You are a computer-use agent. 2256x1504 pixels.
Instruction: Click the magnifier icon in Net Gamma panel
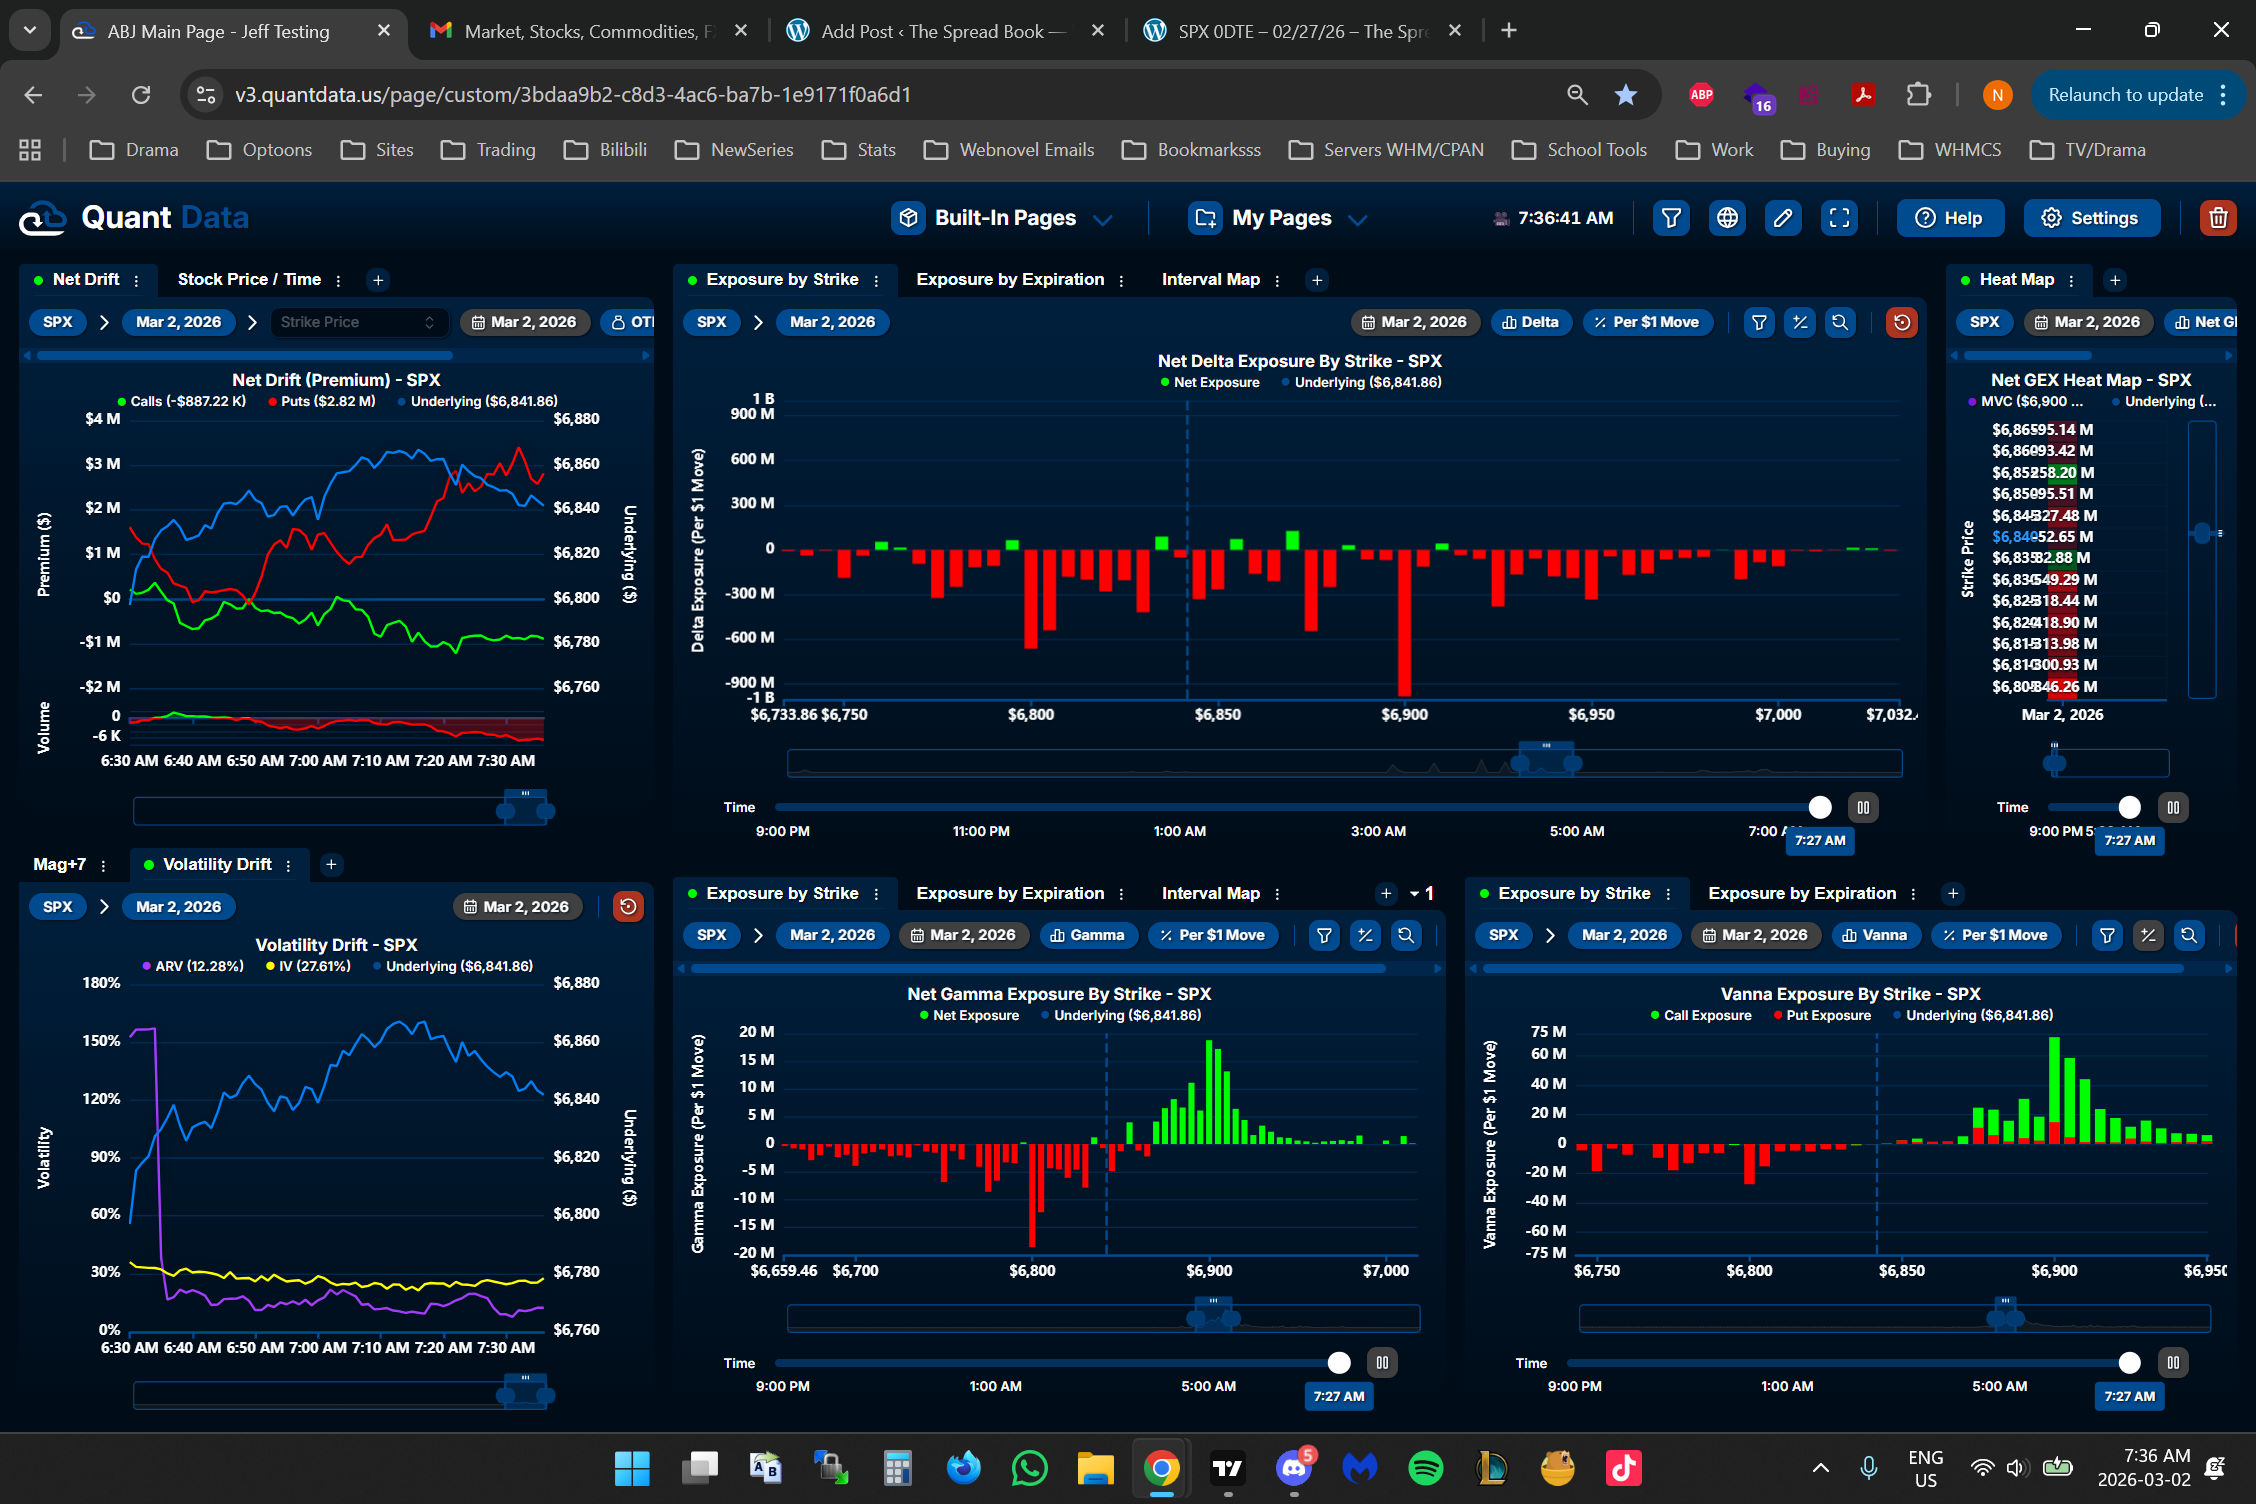1406,935
